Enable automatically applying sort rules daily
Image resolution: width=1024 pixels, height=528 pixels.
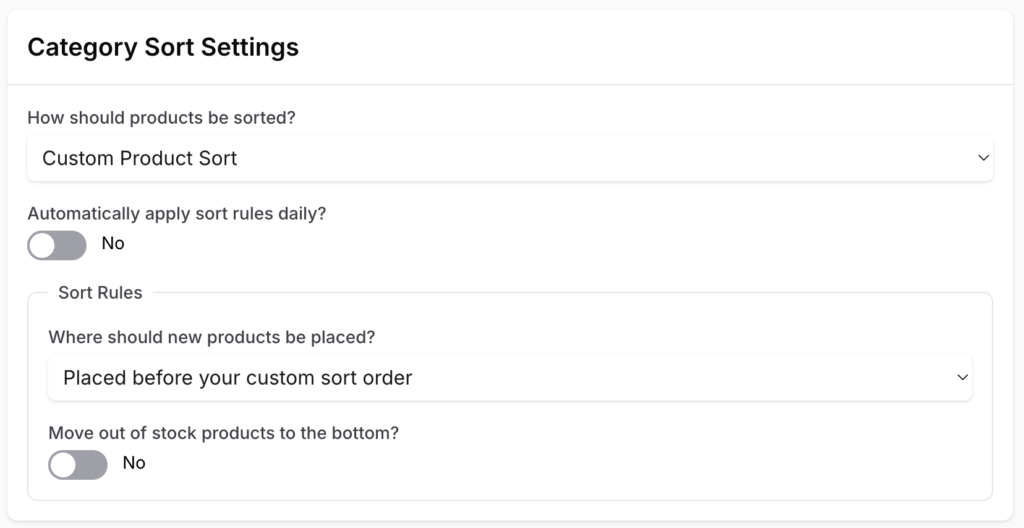pyautogui.click(x=57, y=245)
